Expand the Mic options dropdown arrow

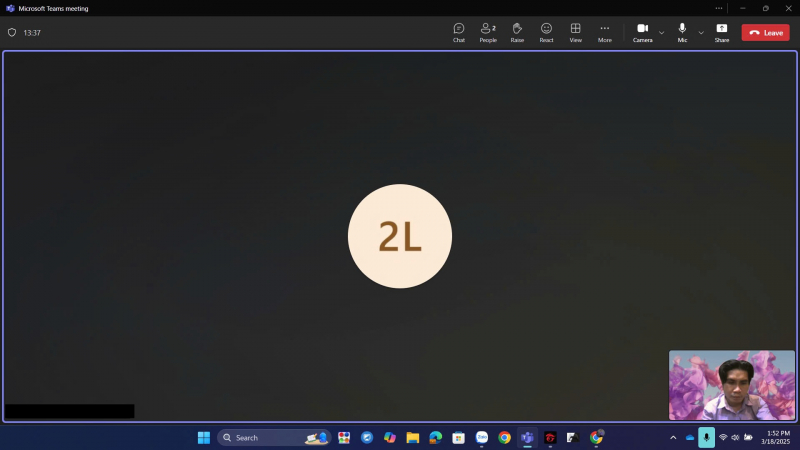coord(701,33)
